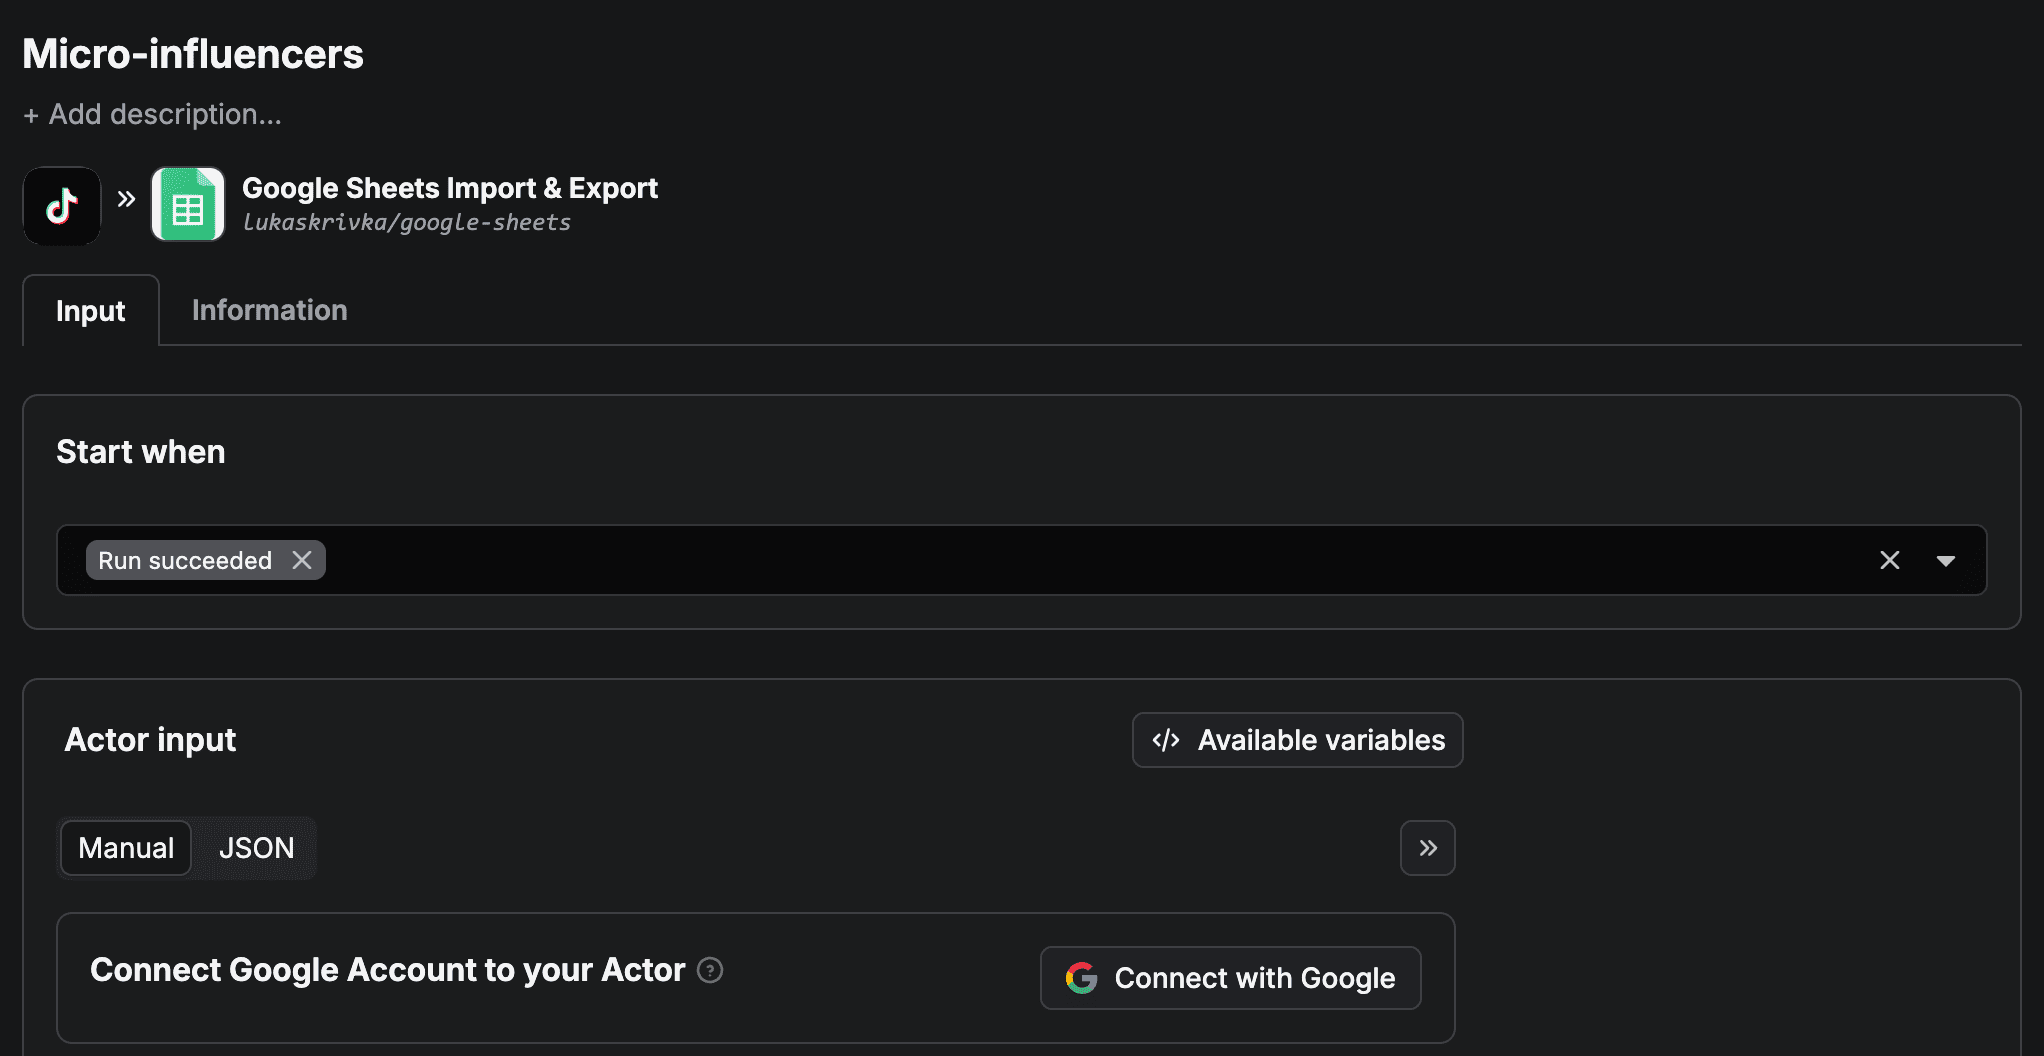Click Add description under Micro-influencers

coord(151,114)
